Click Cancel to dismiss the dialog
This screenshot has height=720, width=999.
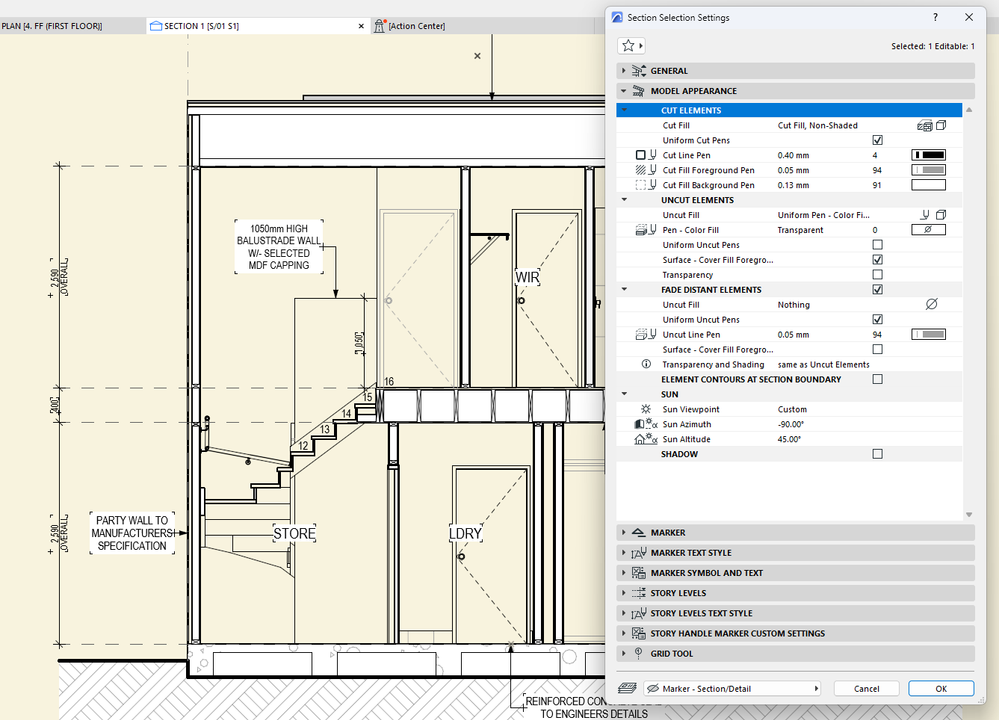tap(866, 688)
